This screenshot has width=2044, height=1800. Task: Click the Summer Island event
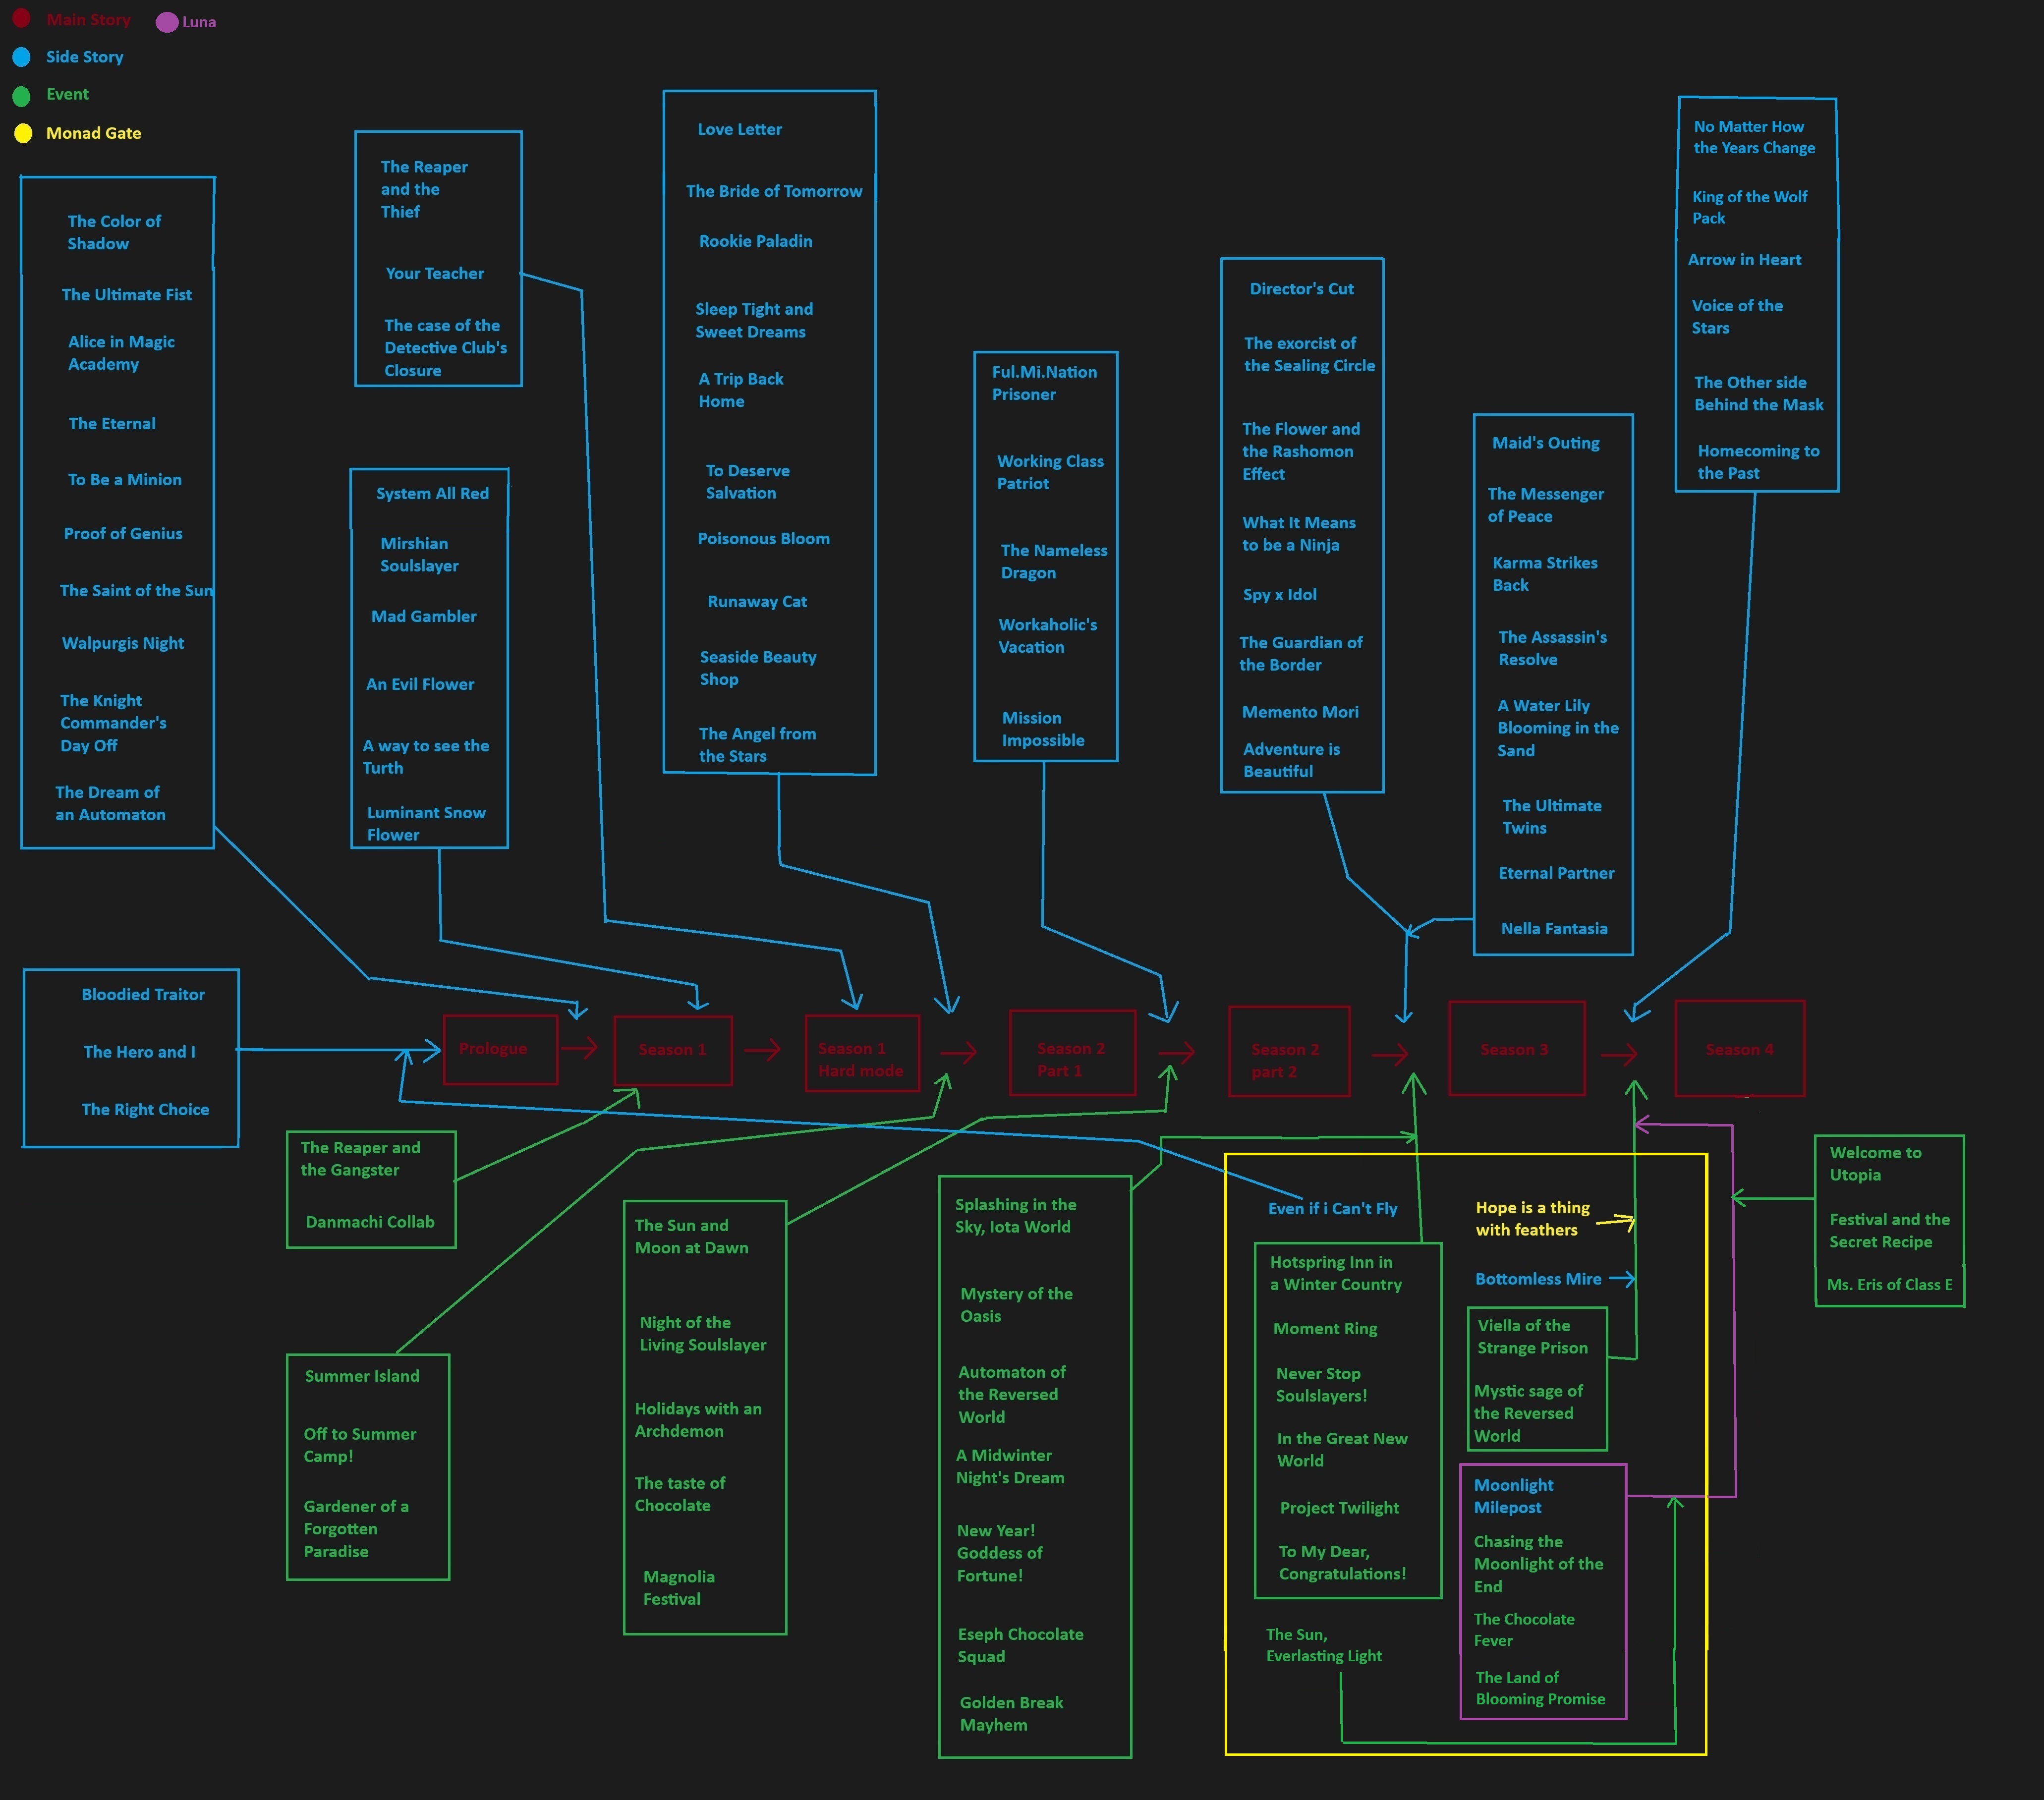point(362,1376)
